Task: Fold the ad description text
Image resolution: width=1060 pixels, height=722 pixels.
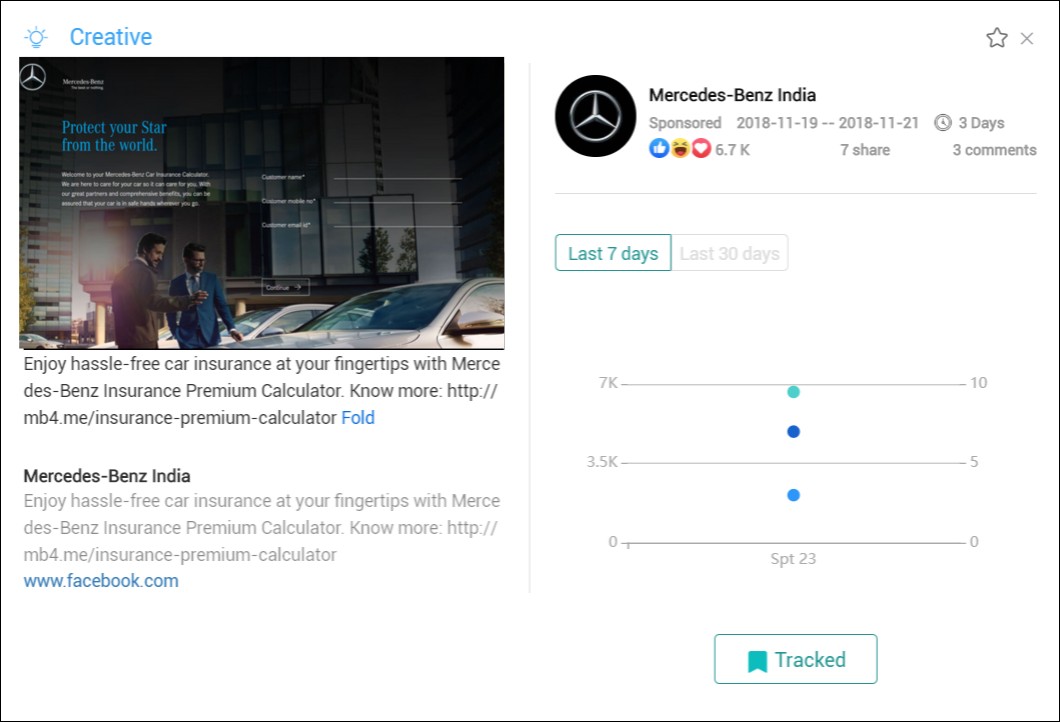Action: pos(358,418)
